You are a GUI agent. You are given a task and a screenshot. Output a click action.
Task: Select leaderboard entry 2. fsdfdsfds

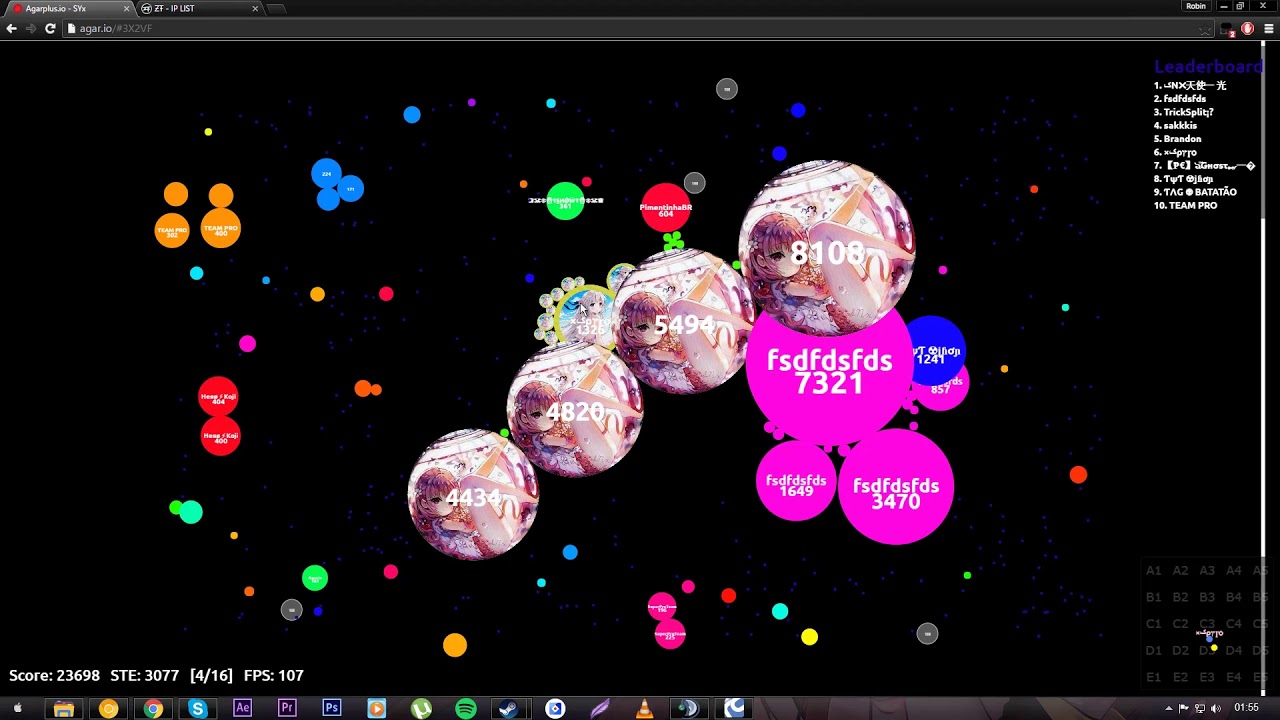click(1180, 99)
